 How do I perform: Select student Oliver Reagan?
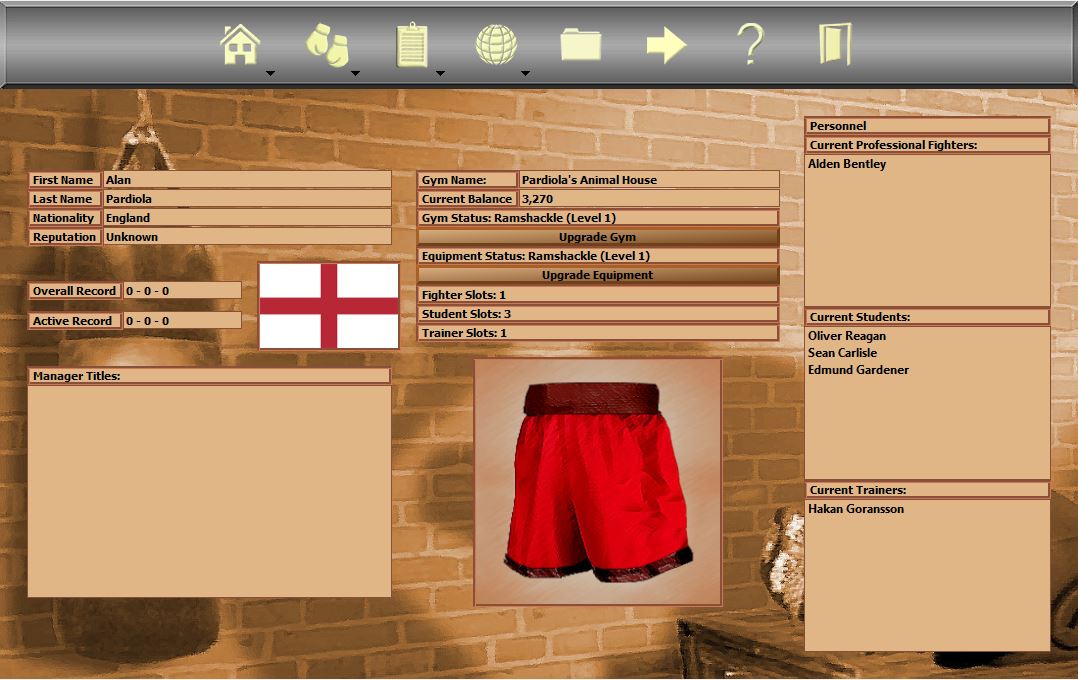coord(847,336)
